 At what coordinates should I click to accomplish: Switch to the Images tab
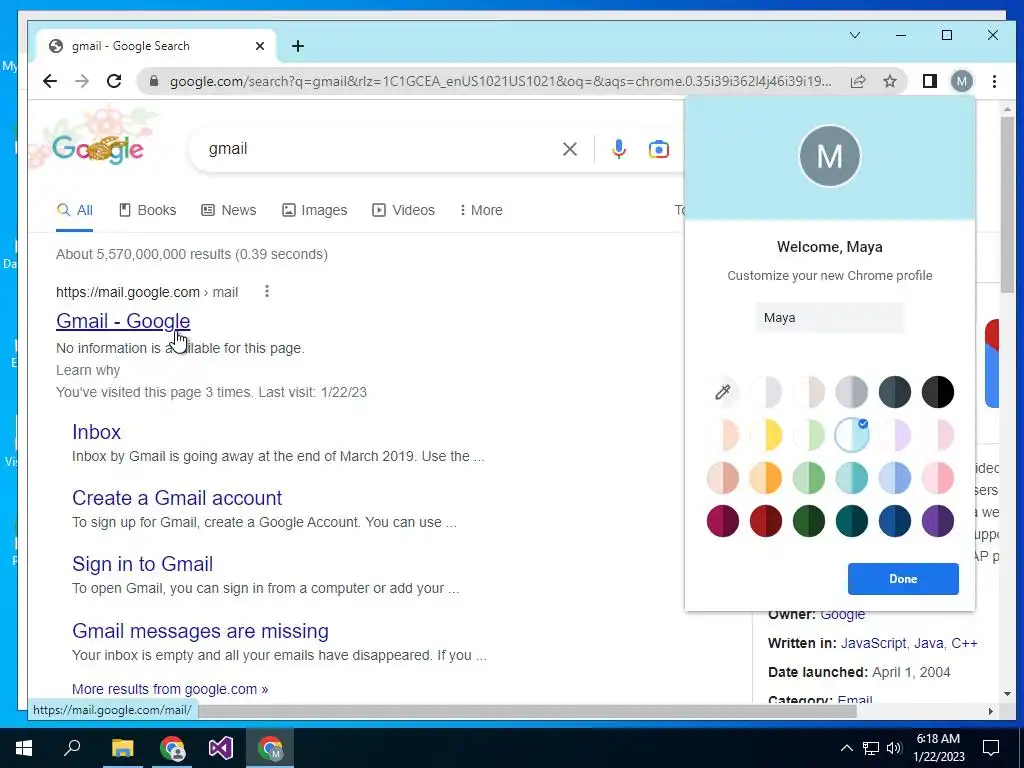(315, 210)
